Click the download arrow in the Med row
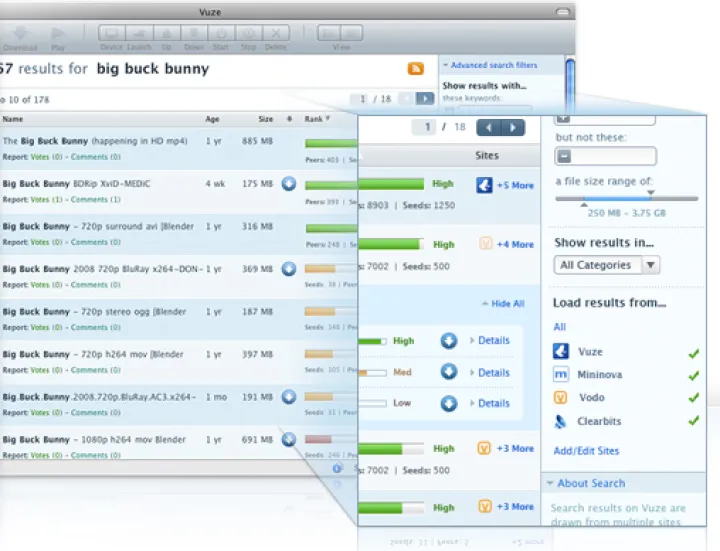Viewport: 720px width, 551px height. [450, 372]
